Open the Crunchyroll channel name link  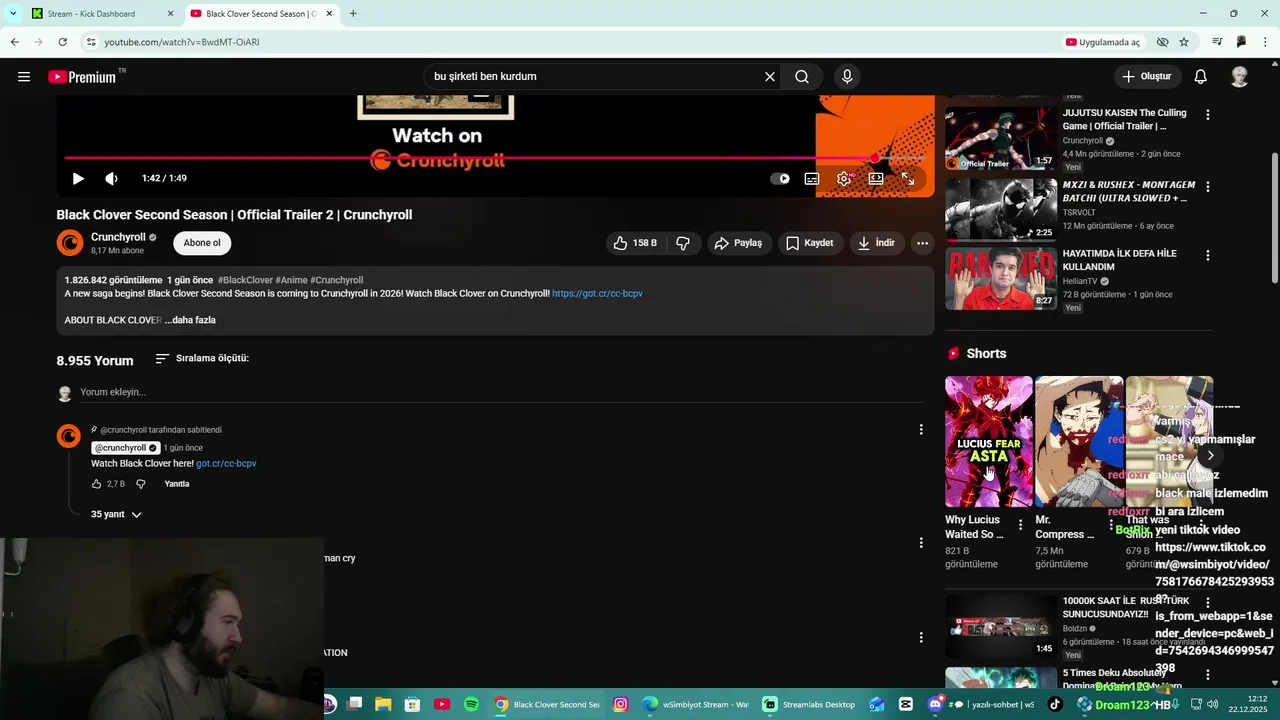(118, 237)
